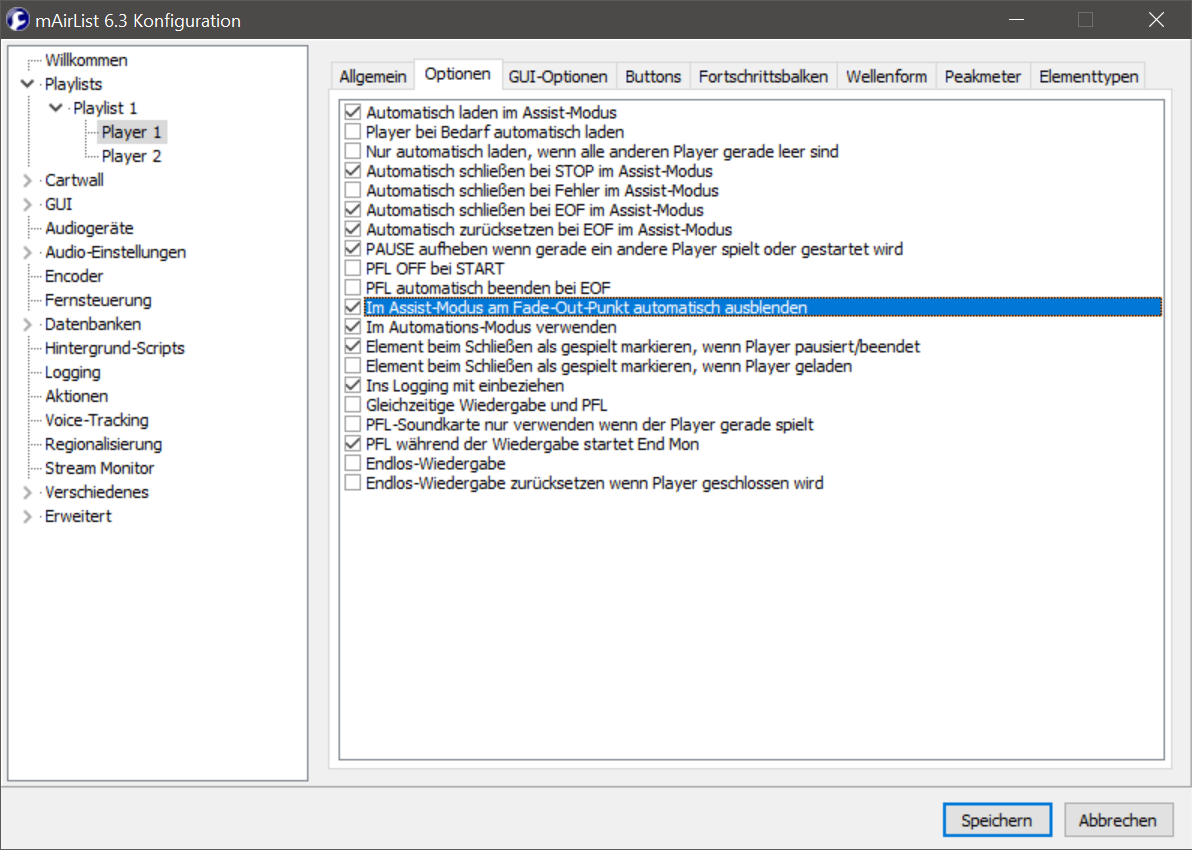The height and width of the screenshot is (850, 1192).
Task: Click the mAirList app icon in title bar
Action: [17, 20]
